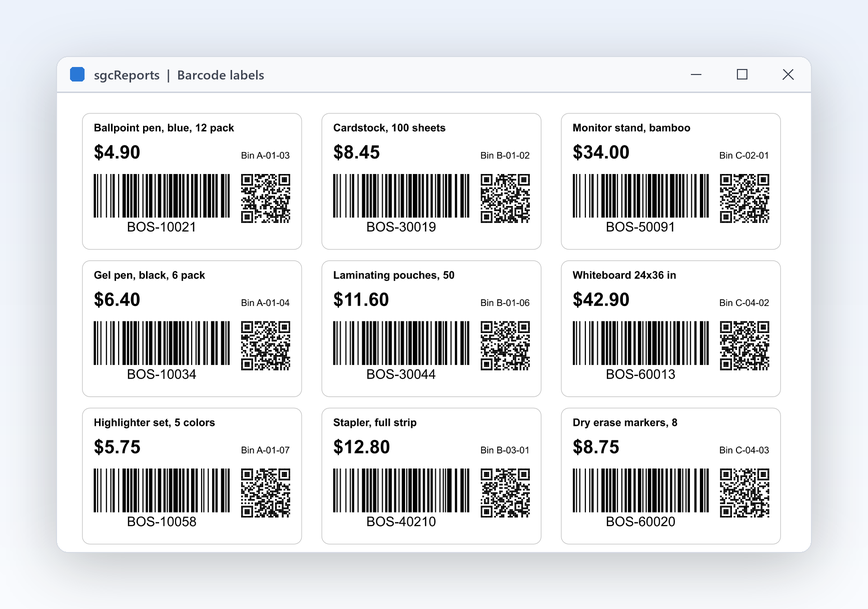Image resolution: width=868 pixels, height=609 pixels.
Task: Click the barcode above BOS-10021
Action: pyautogui.click(x=162, y=196)
